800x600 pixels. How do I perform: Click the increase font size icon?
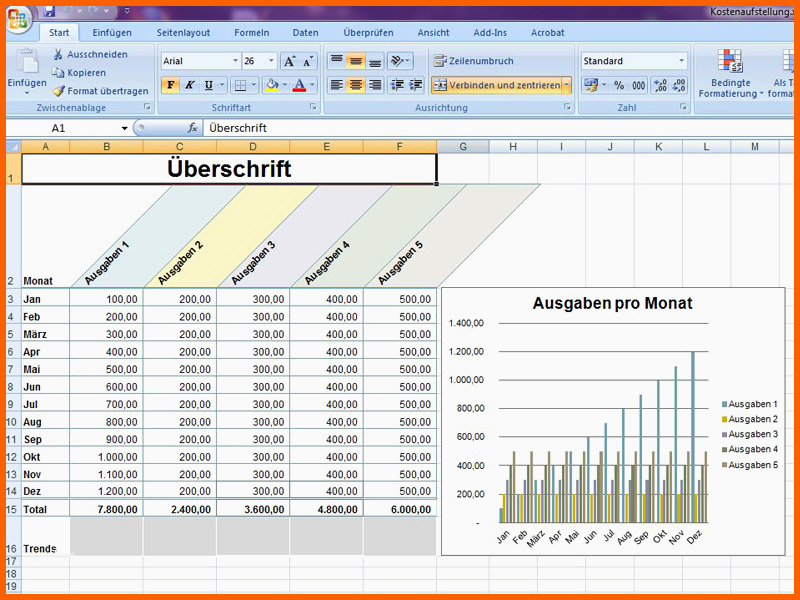pyautogui.click(x=289, y=61)
